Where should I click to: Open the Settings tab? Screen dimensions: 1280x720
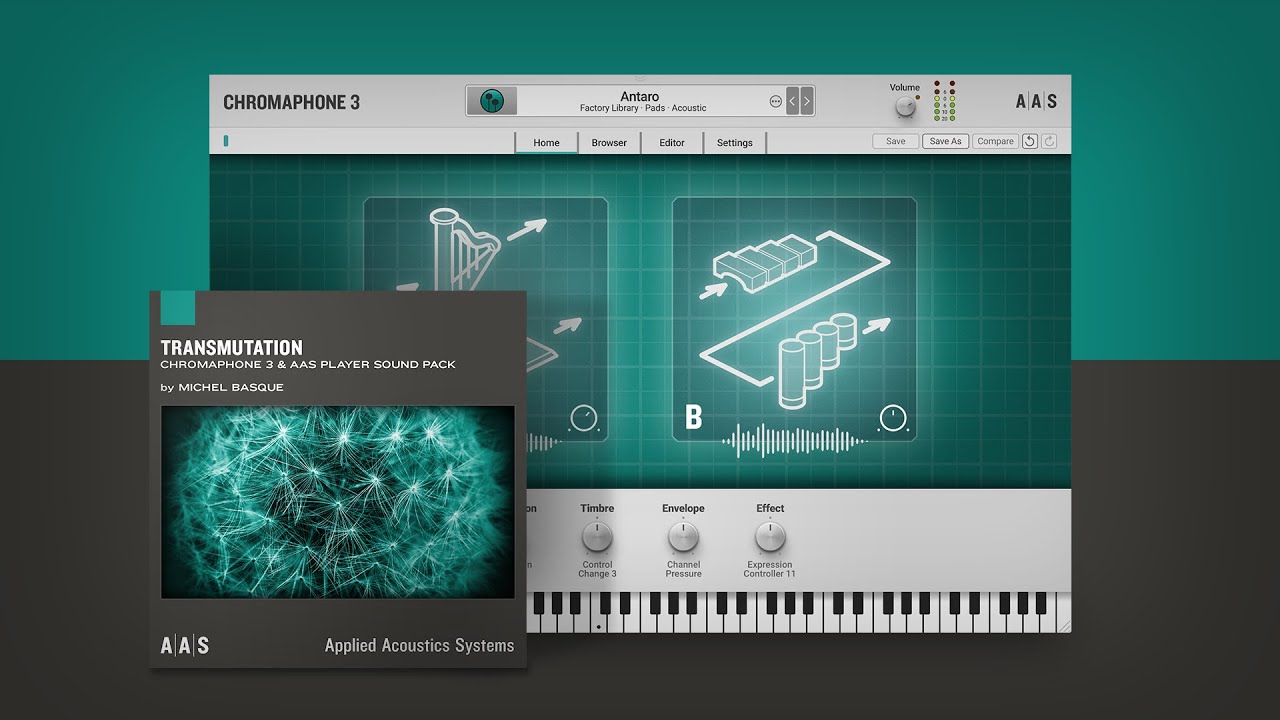[x=735, y=142]
